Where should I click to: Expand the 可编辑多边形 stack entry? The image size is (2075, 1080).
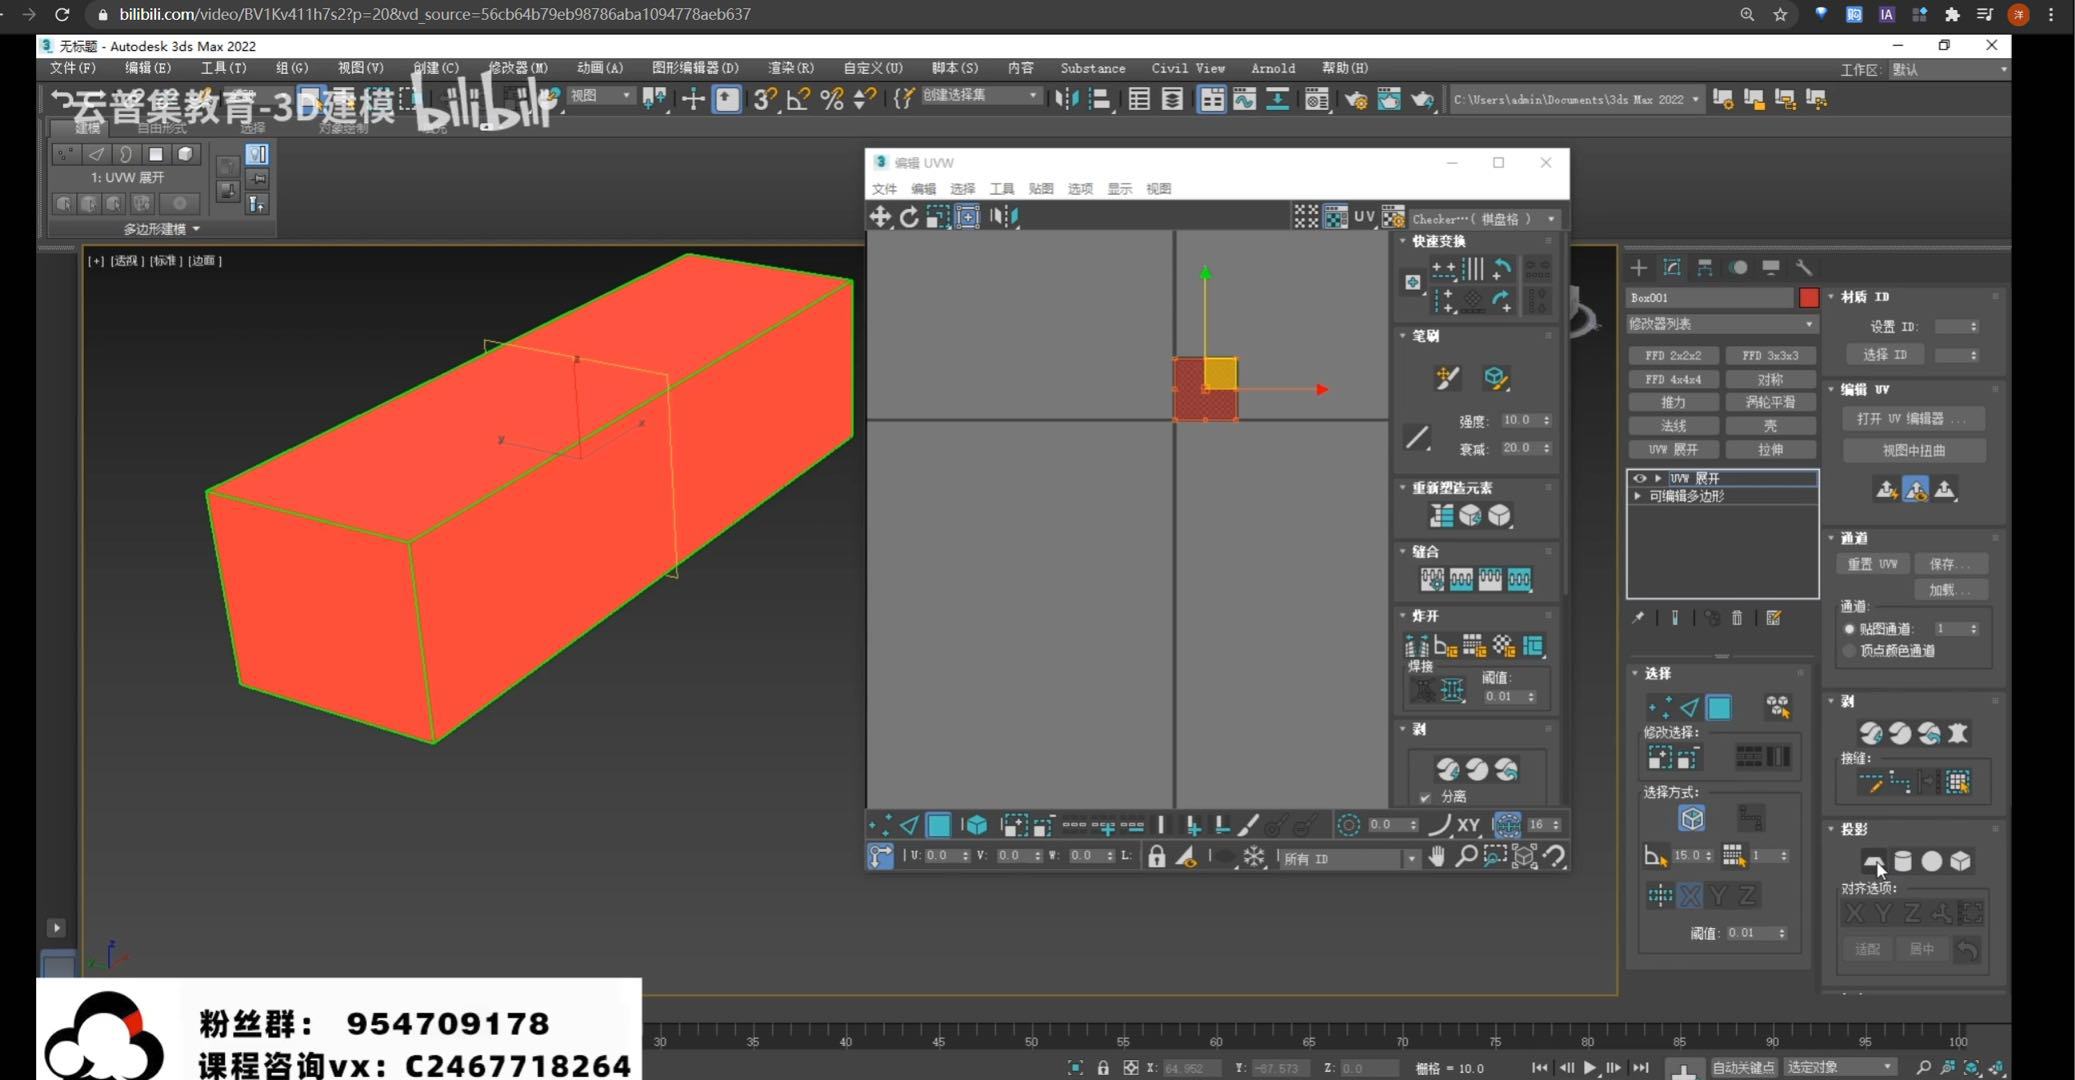click(1638, 496)
